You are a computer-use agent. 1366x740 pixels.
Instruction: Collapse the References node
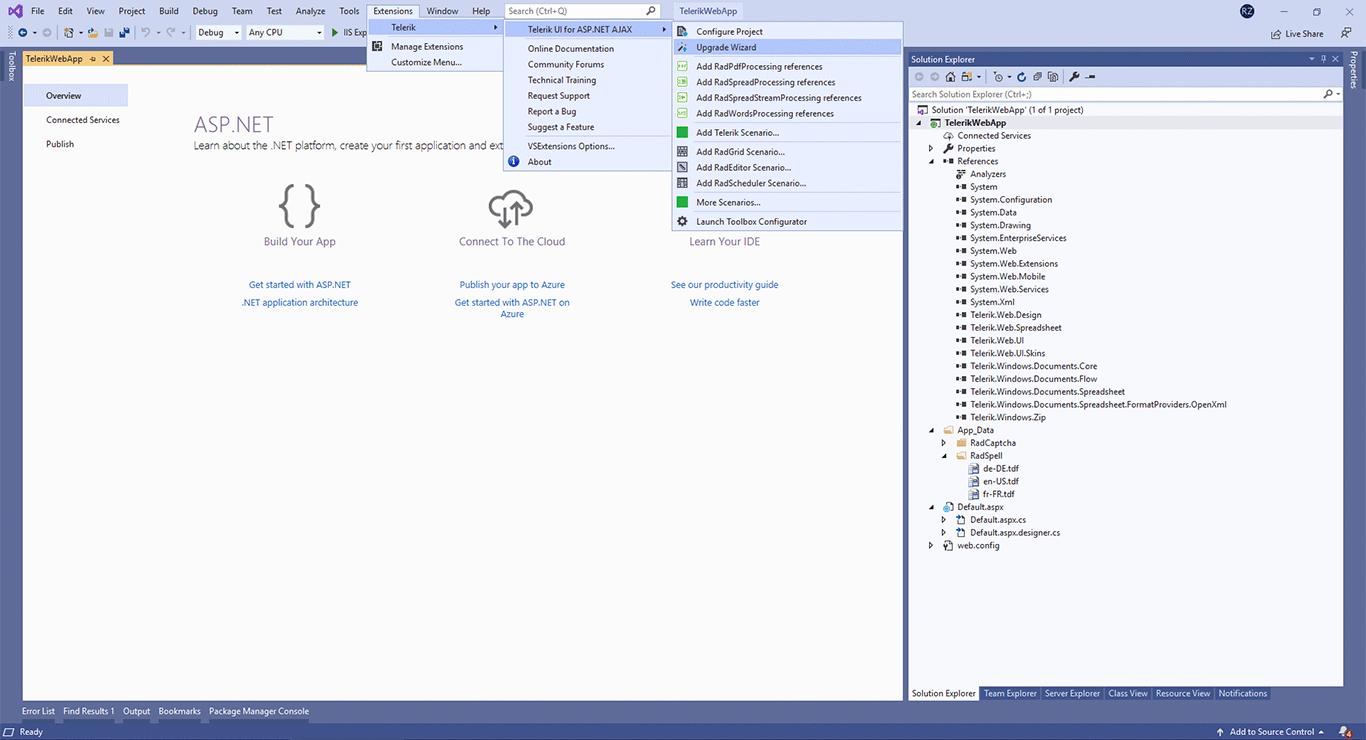coord(931,161)
